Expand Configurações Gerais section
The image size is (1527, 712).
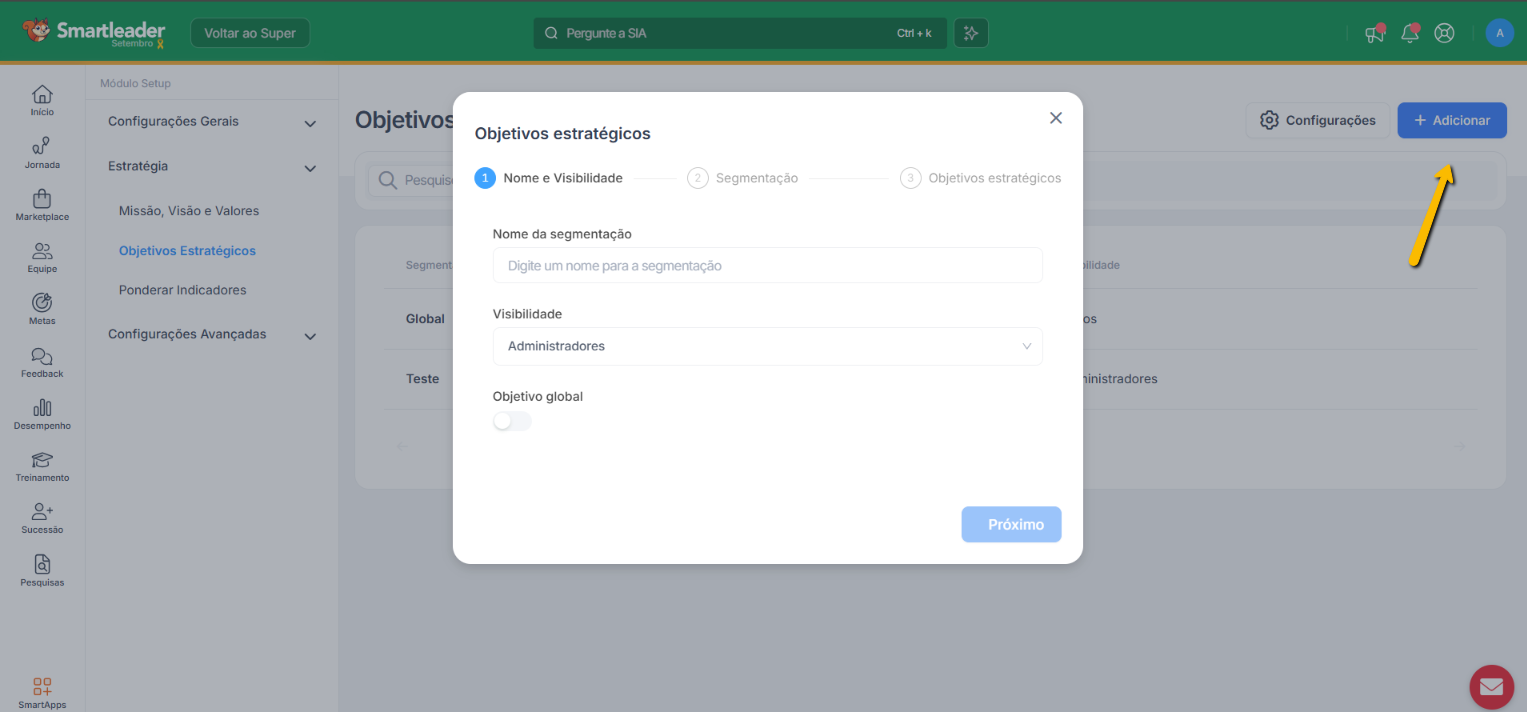pyautogui.click(x=310, y=123)
